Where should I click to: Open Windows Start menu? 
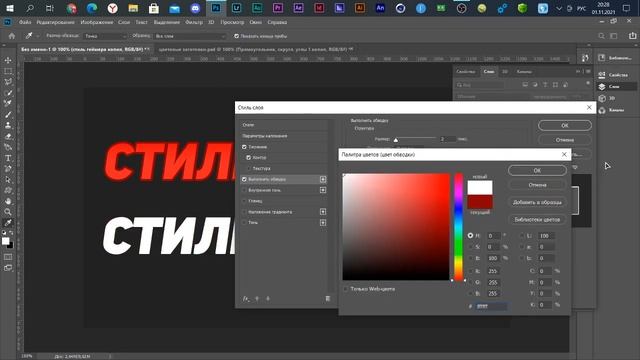click(x=9, y=8)
